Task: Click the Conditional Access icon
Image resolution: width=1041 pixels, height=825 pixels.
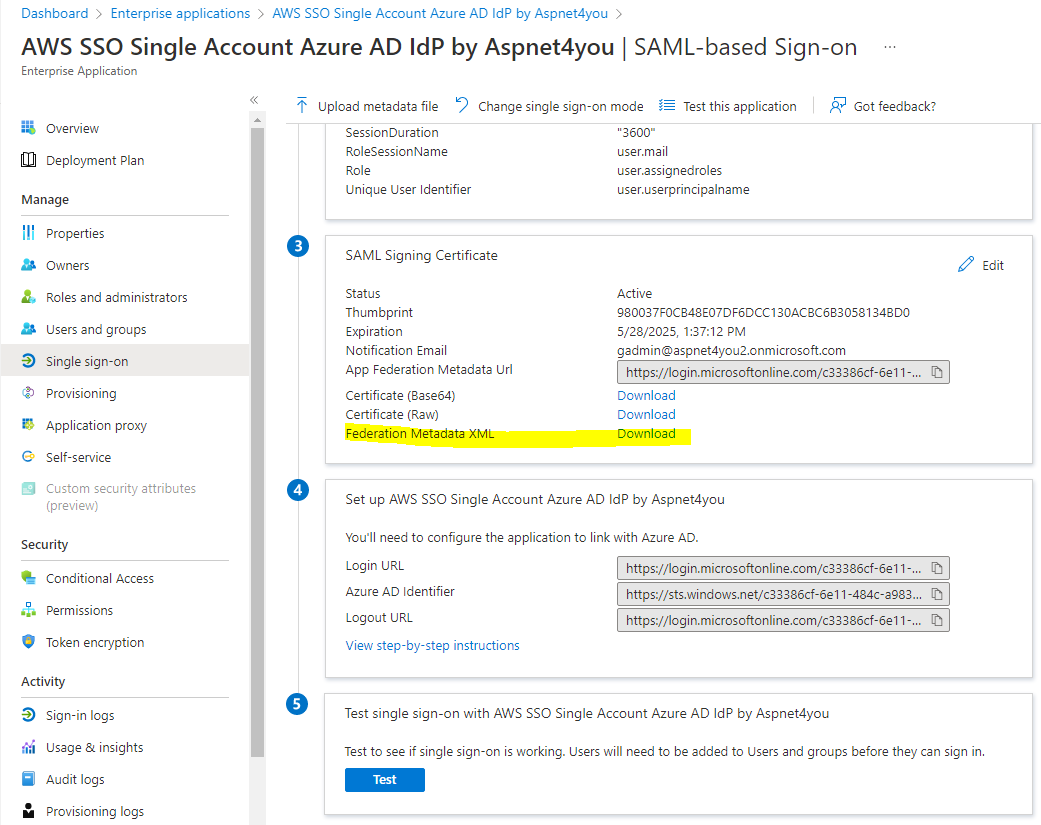Action: click(x=28, y=577)
